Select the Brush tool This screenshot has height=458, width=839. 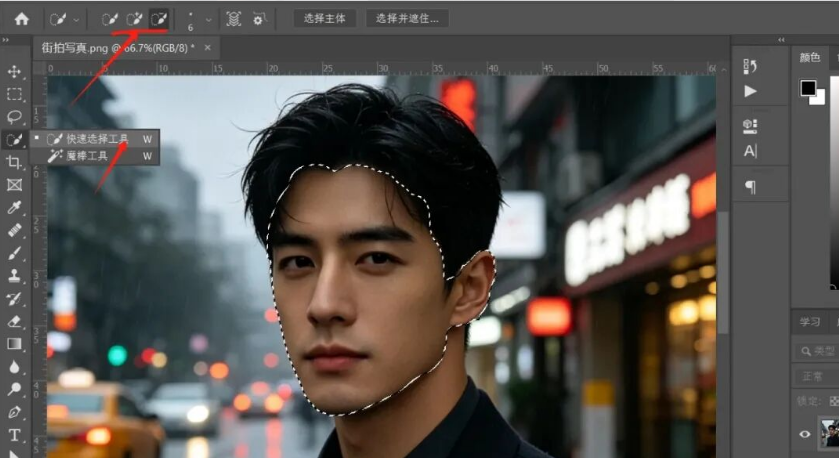click(x=14, y=253)
